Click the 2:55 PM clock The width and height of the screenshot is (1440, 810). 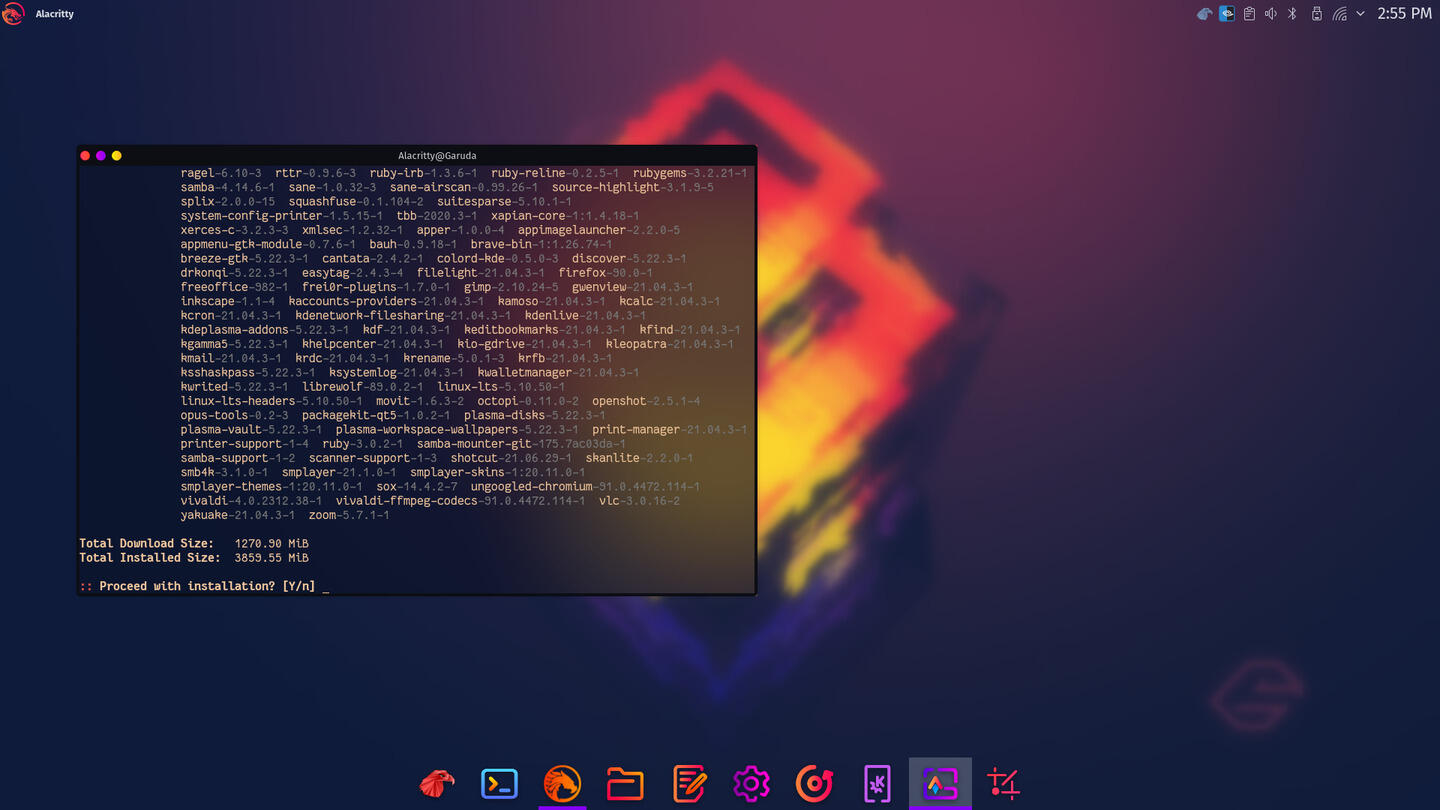pos(1404,14)
